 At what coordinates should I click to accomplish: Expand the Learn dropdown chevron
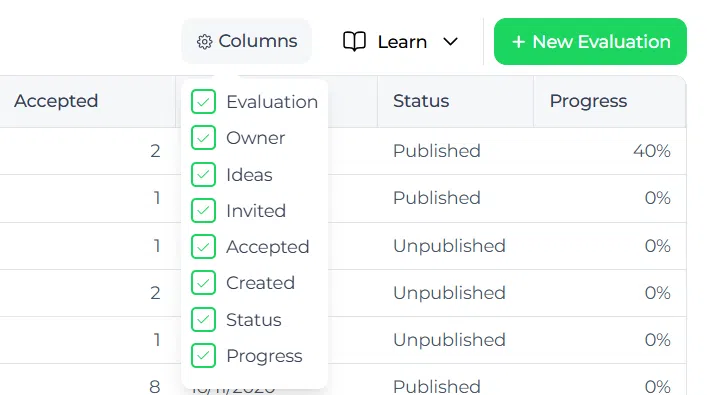[x=450, y=42]
